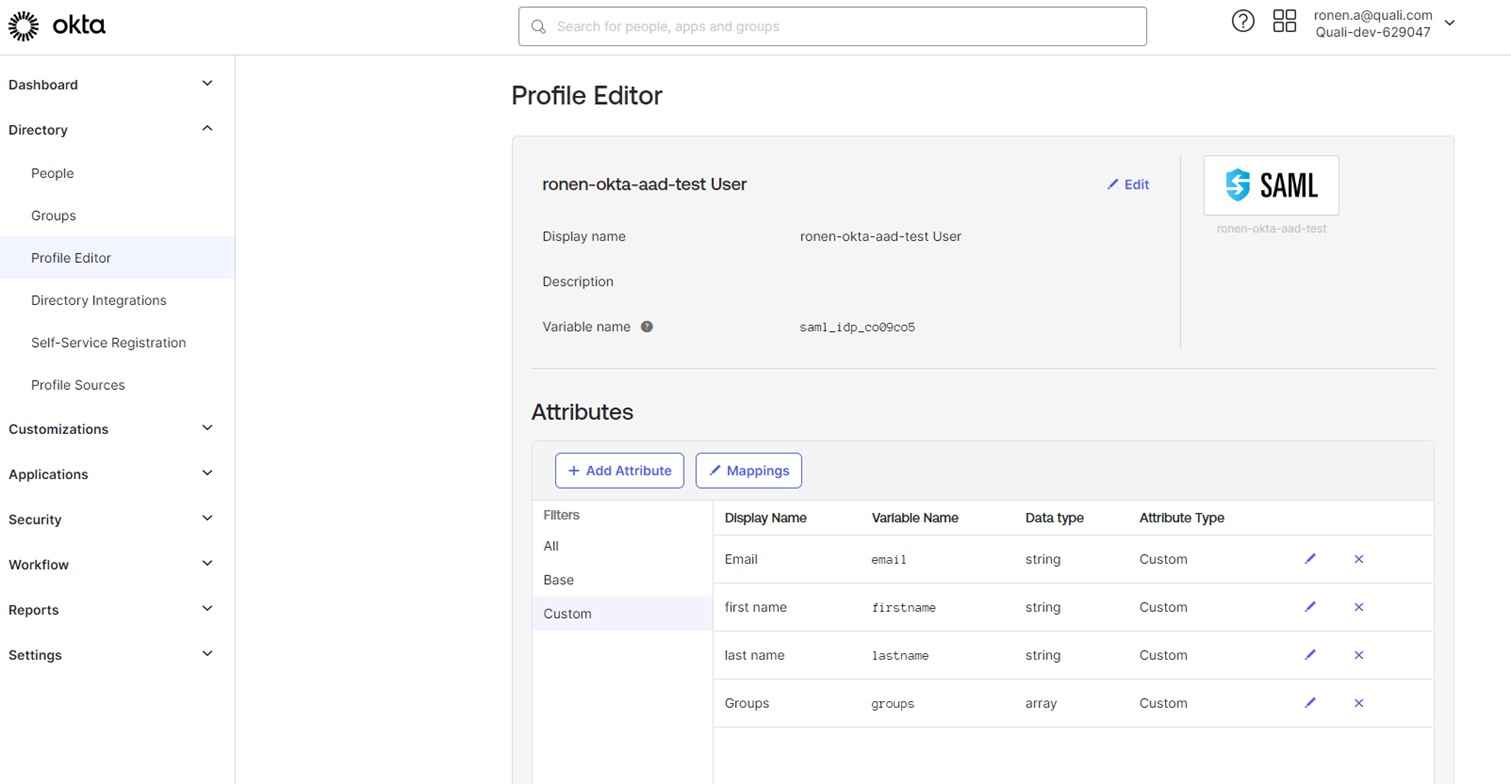Click the Okta logo
Viewport: 1511px width, 784px height.
coord(57,25)
